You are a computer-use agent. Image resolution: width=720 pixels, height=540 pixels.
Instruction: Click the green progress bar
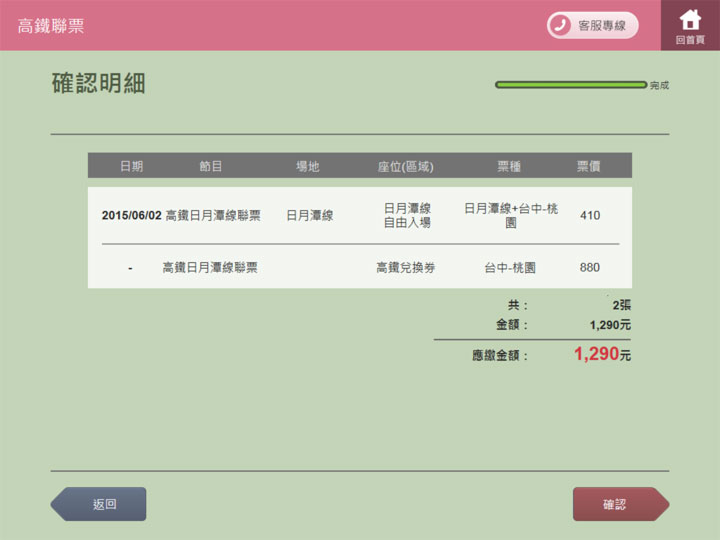(x=571, y=85)
